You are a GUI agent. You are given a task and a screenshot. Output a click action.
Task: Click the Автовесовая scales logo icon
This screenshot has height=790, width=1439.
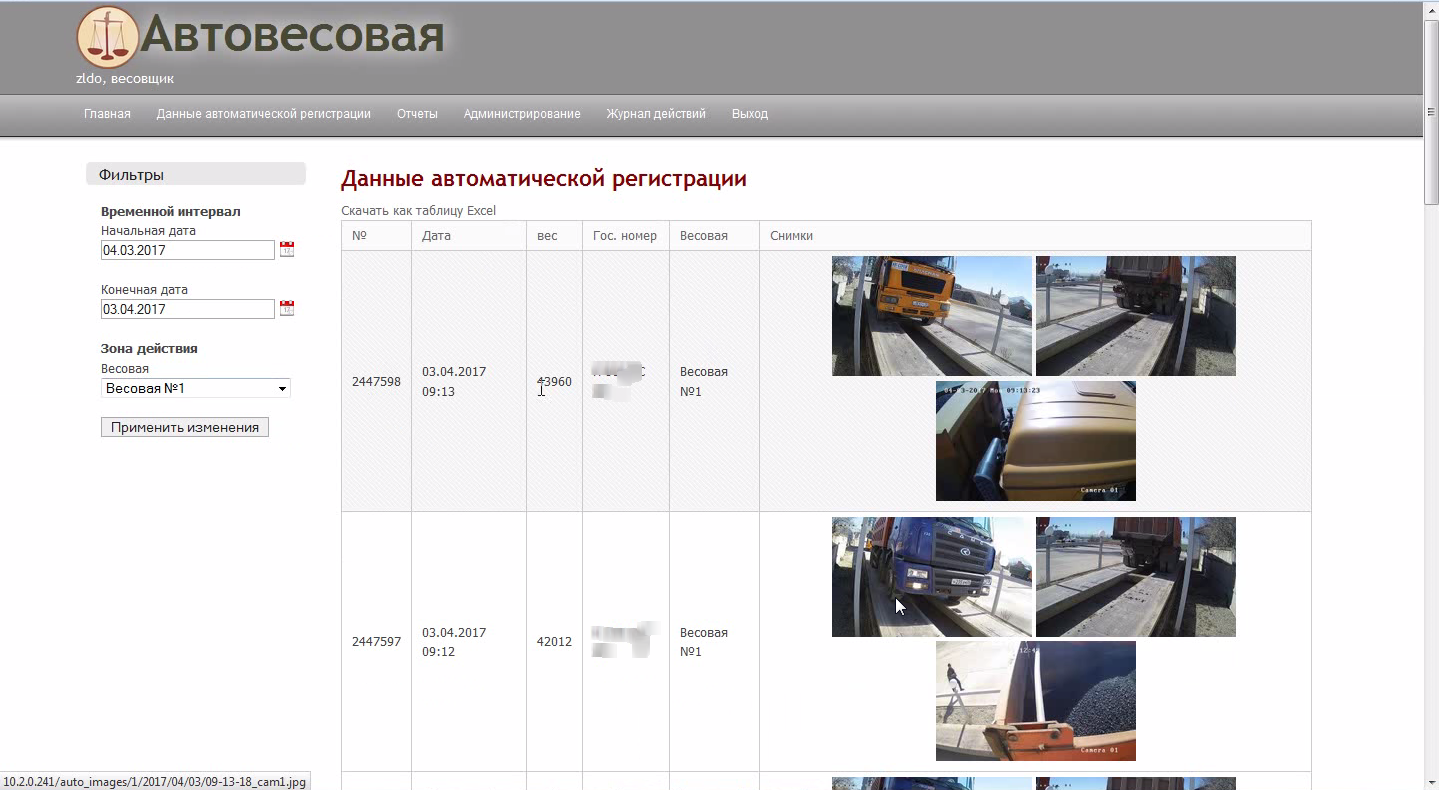point(107,37)
